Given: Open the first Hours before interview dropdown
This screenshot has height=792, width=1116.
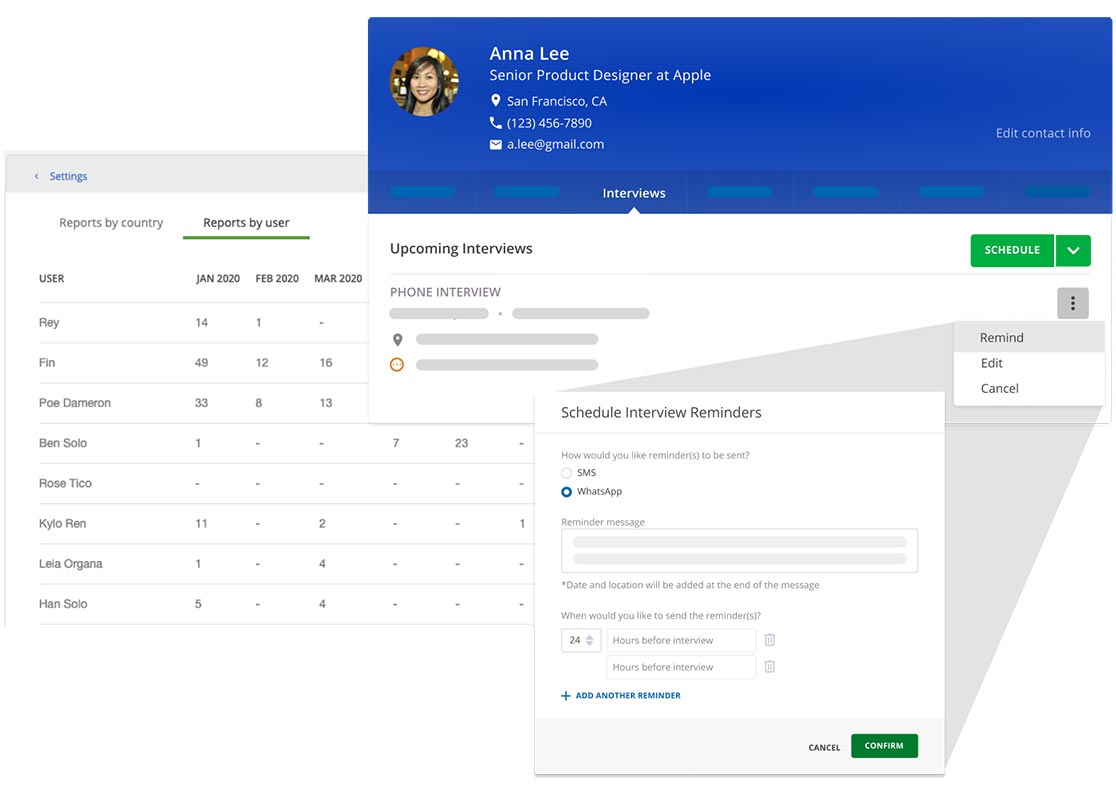Looking at the screenshot, I should coord(681,640).
